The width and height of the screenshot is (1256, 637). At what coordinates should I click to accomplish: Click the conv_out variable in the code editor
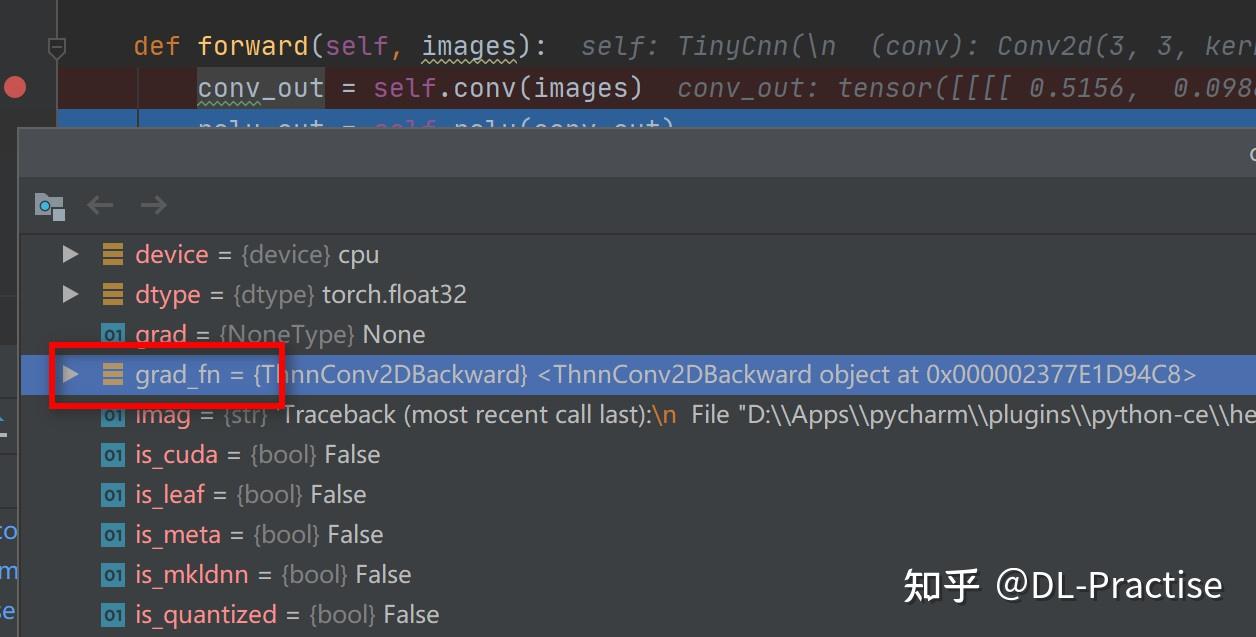pyautogui.click(x=259, y=88)
